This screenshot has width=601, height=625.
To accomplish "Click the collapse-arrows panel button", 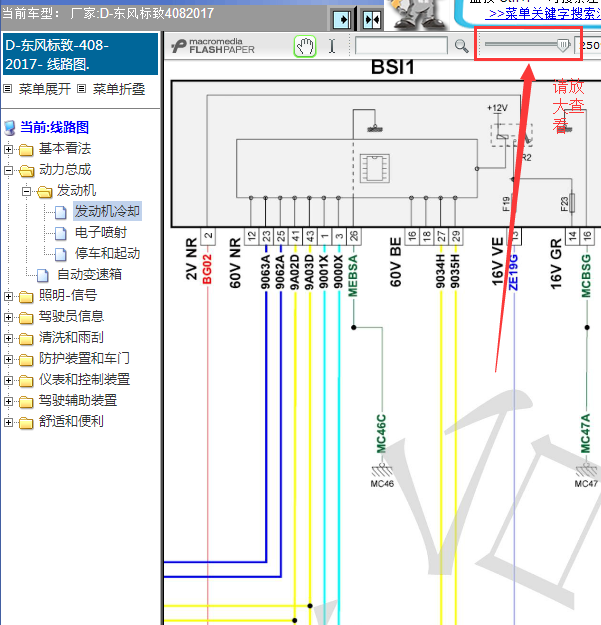I will [372, 20].
